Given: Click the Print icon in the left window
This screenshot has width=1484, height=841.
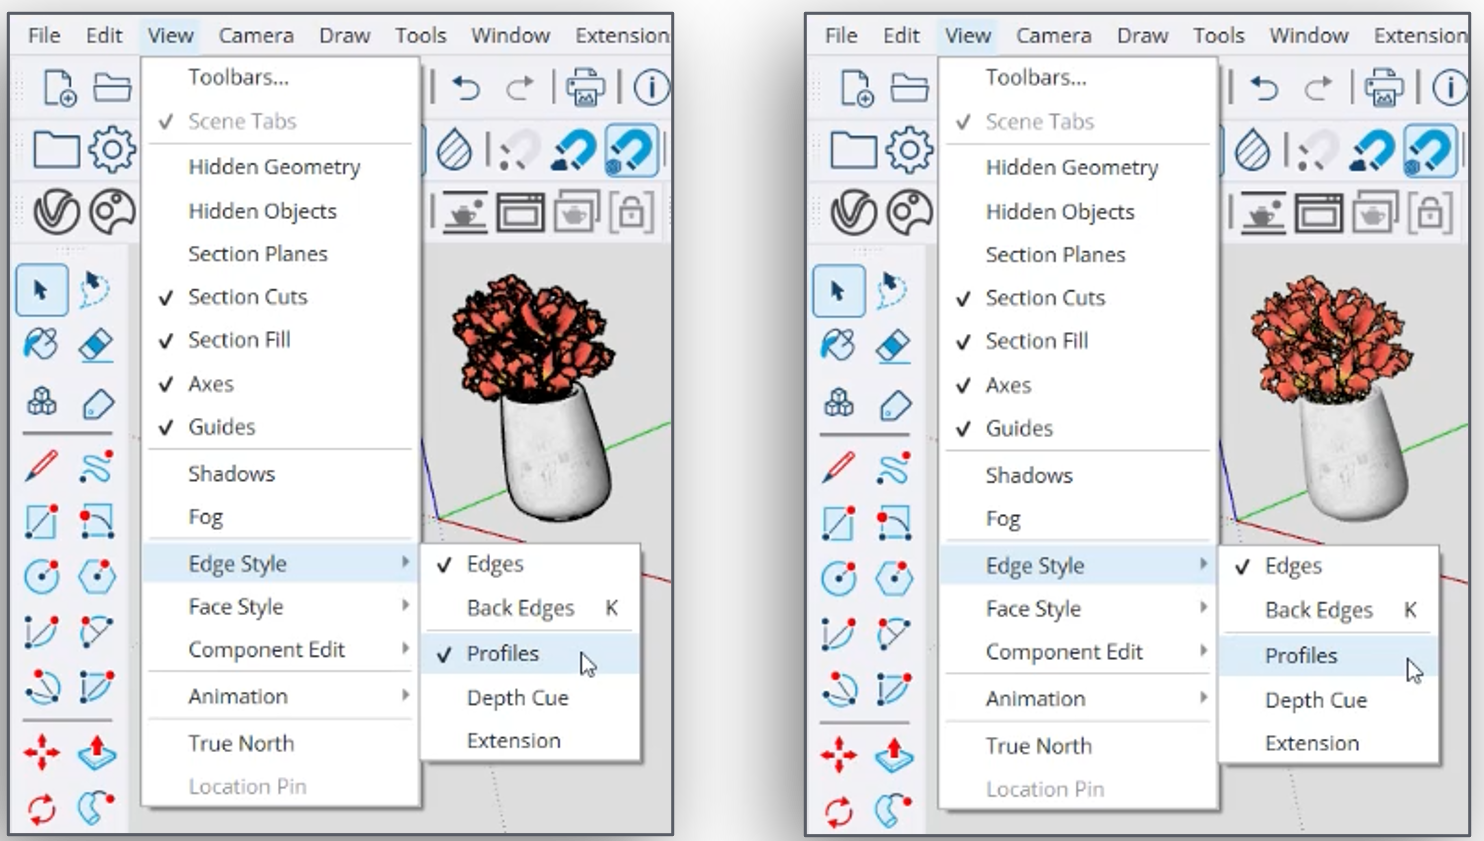Looking at the screenshot, I should point(585,89).
